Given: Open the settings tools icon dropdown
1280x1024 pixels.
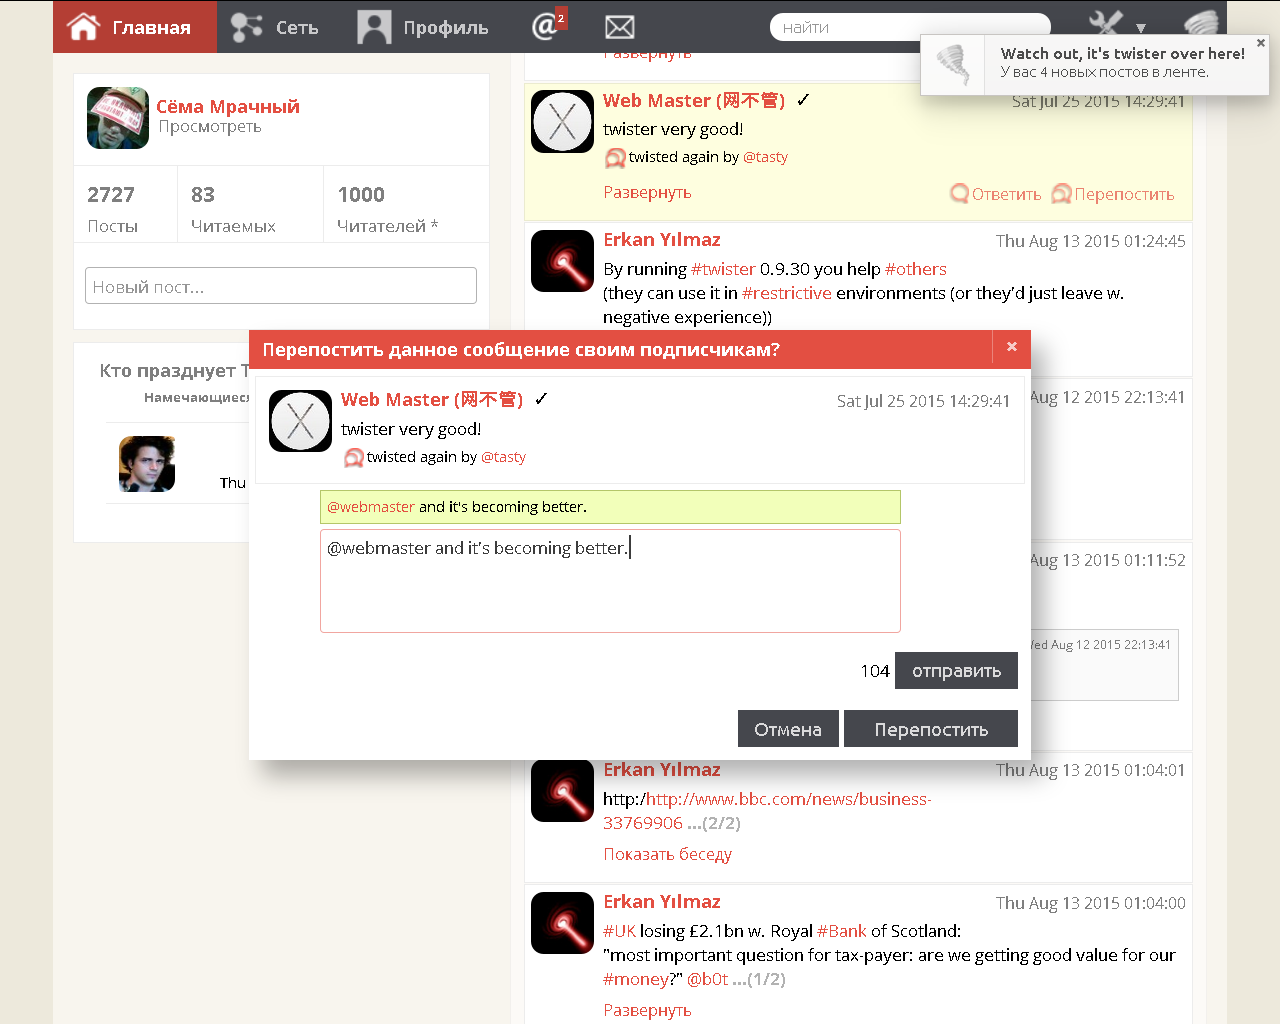Looking at the screenshot, I should point(1114,25).
